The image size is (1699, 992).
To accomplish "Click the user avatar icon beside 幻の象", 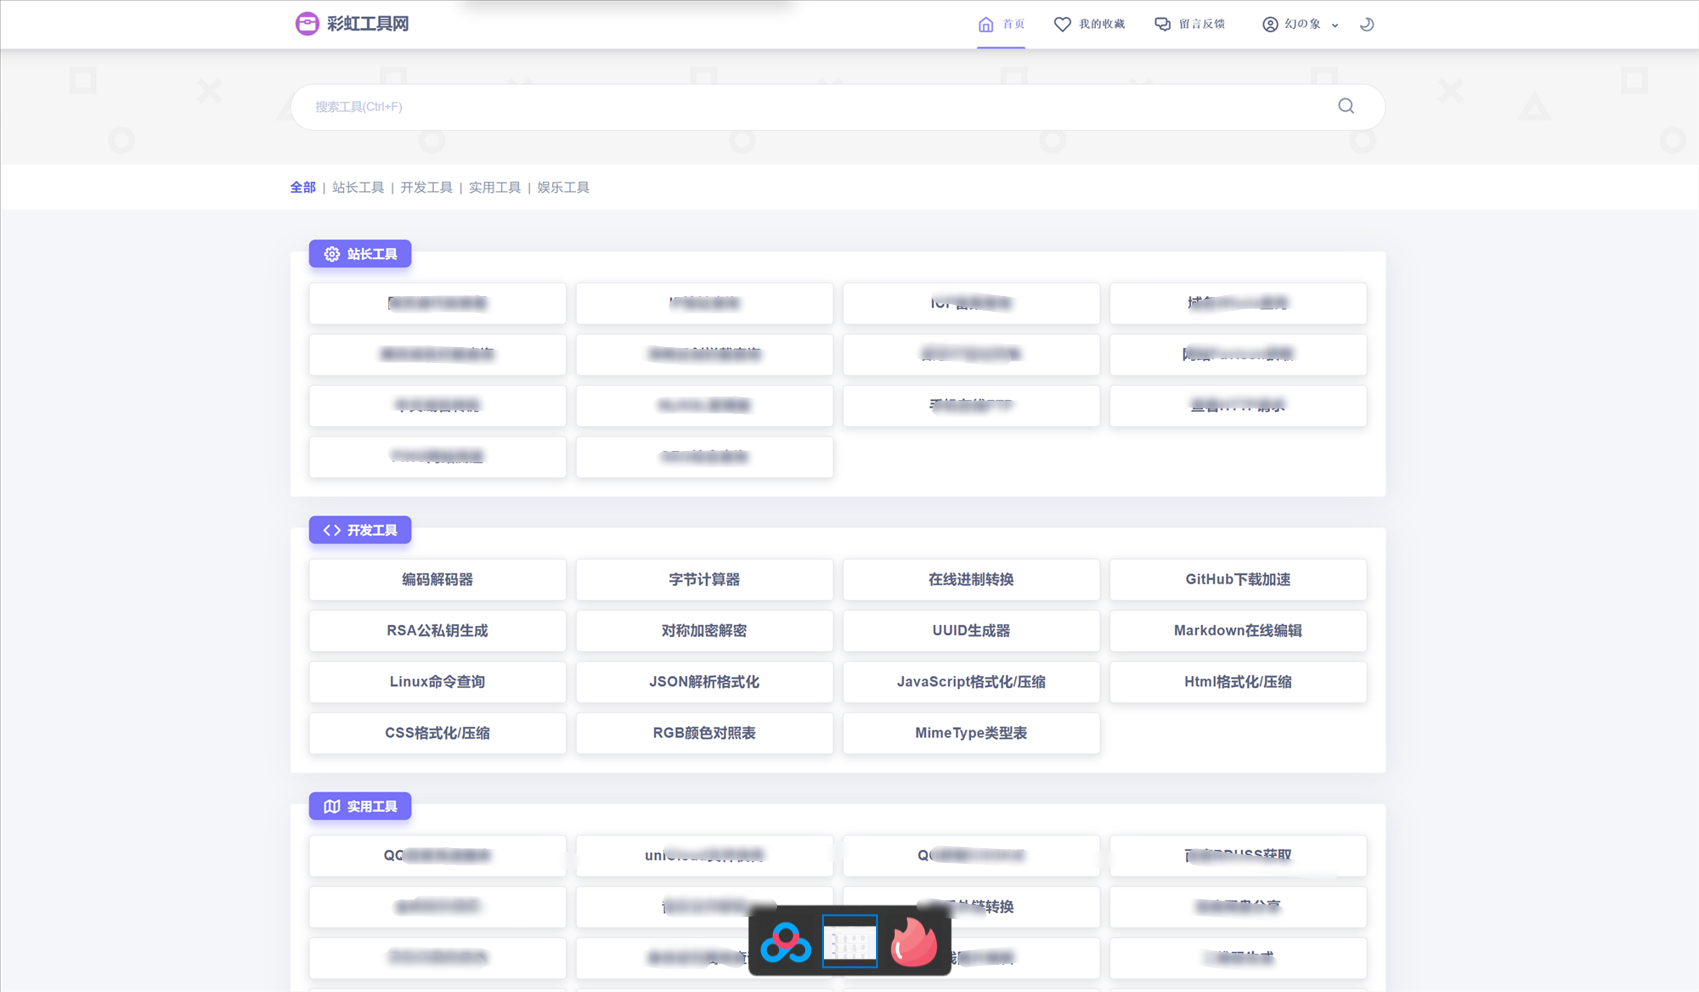I will click(x=1270, y=24).
